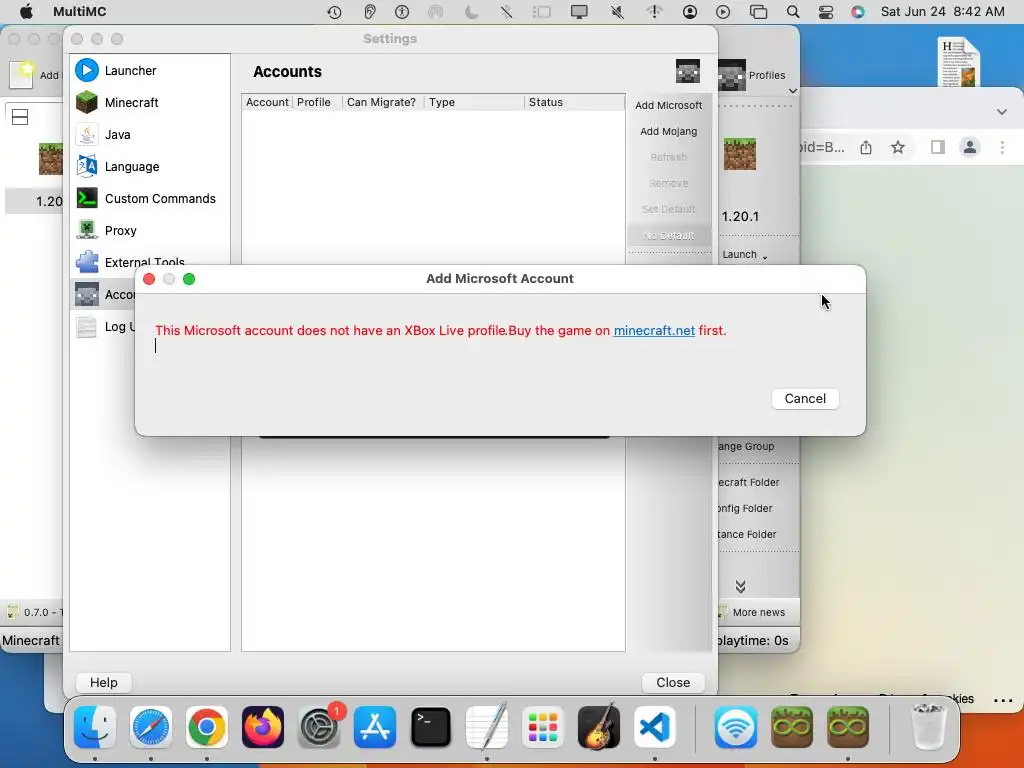Viewport: 1024px width, 768px height.
Task: Open Safari from the dock
Action: tap(151, 727)
